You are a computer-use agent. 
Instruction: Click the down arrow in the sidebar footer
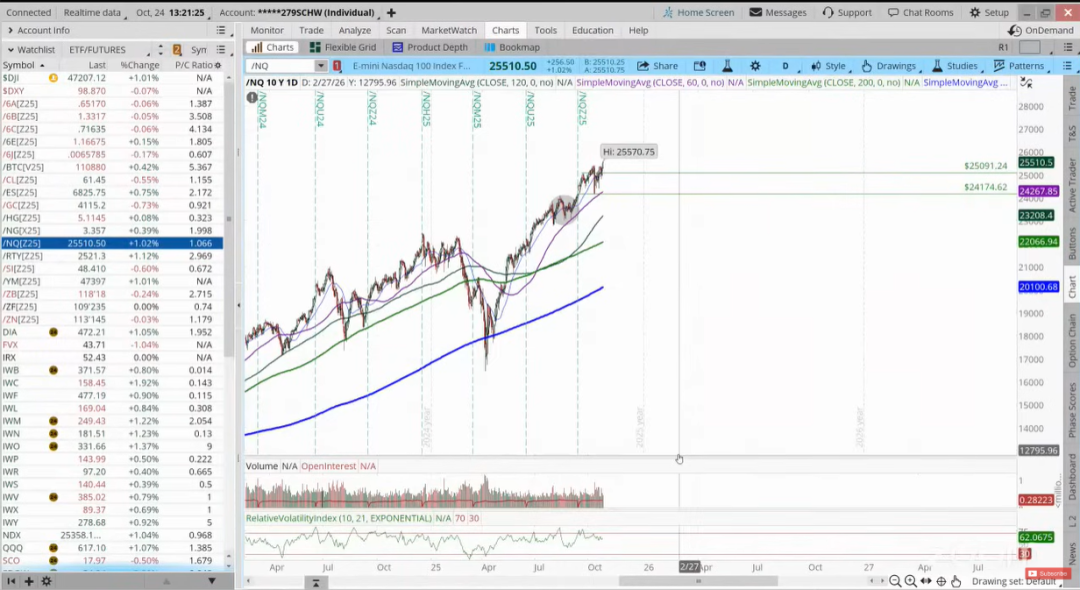(x=211, y=582)
